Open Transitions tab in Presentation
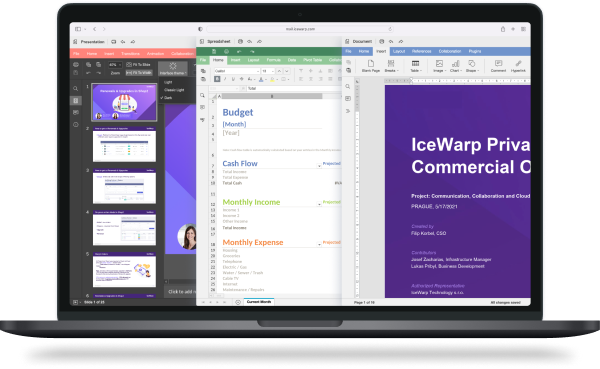The height and width of the screenshot is (369, 600). coord(130,54)
